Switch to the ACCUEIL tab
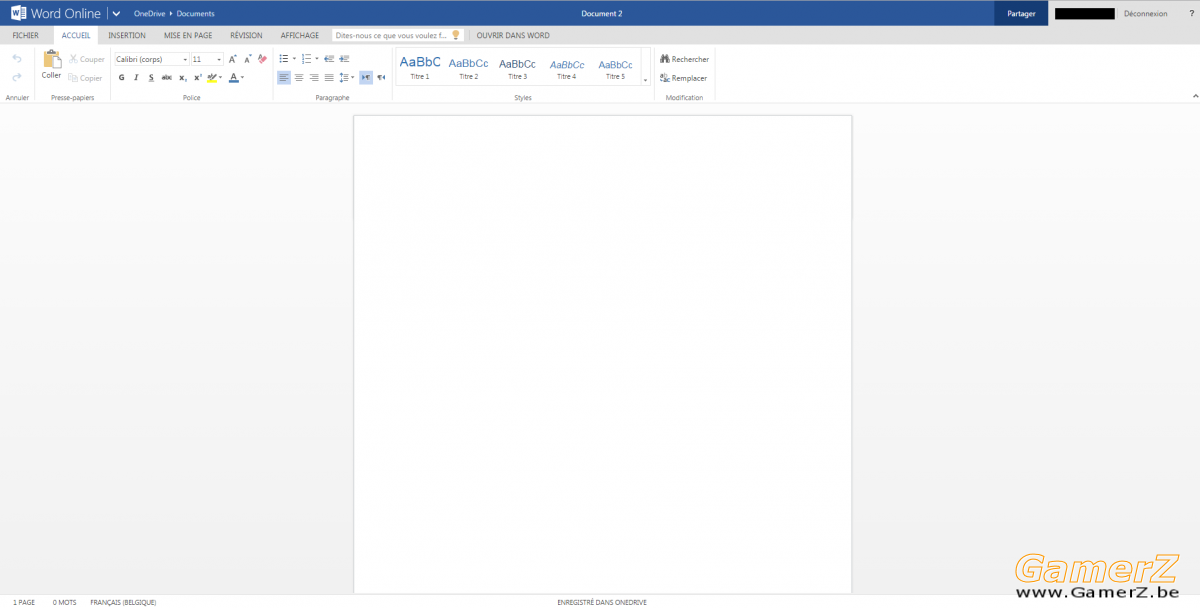This screenshot has height=608, width=1200. coord(76,35)
